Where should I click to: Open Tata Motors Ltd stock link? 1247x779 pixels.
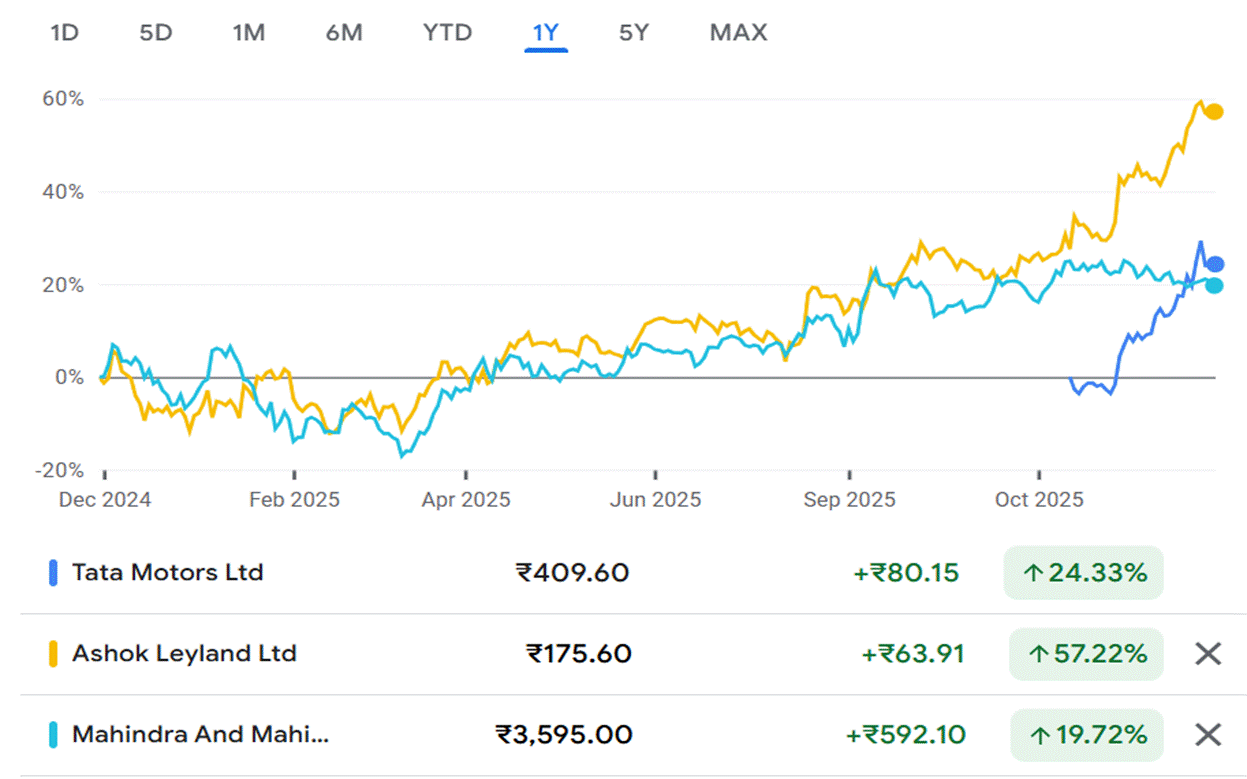167,573
